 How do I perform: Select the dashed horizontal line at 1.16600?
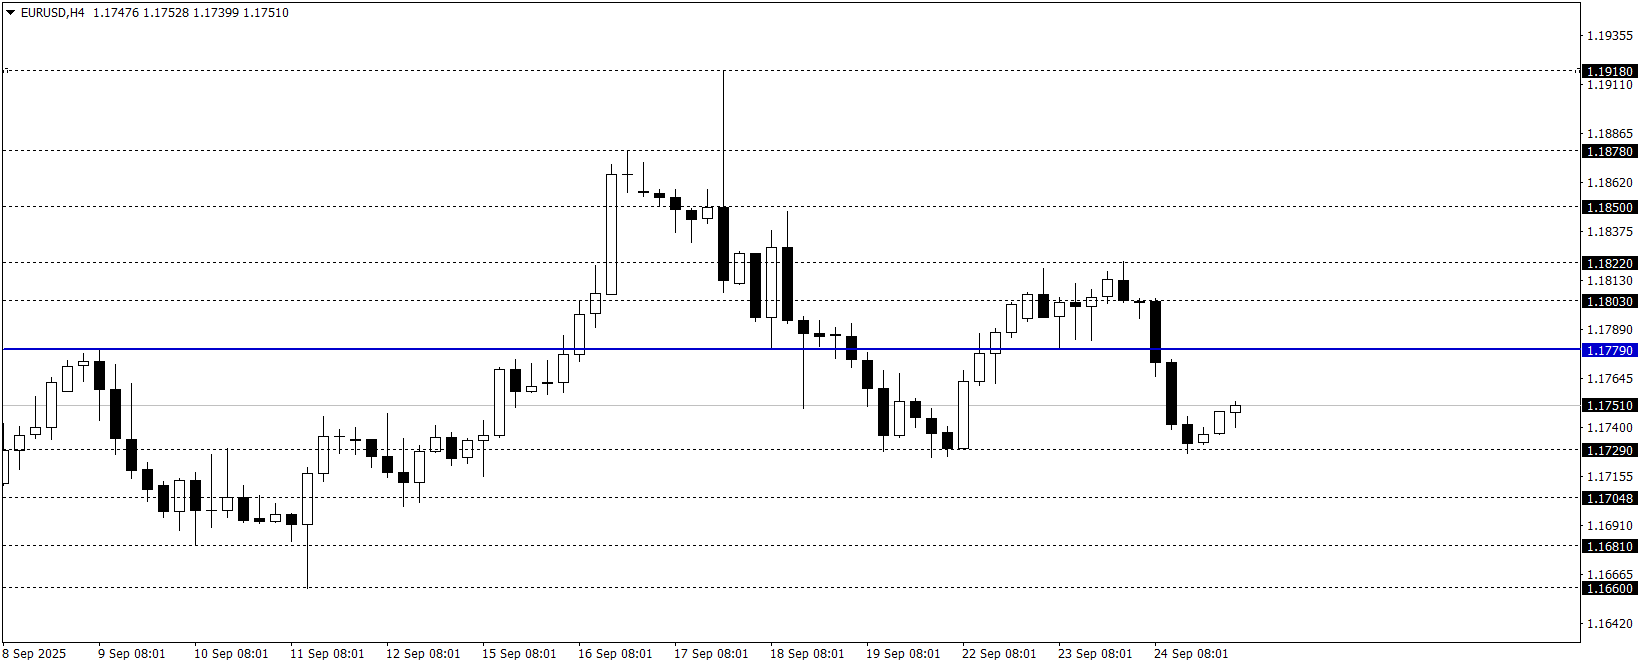click(791, 588)
